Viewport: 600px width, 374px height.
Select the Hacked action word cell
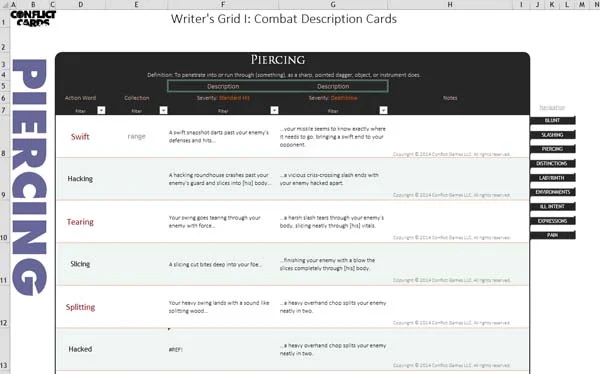(x=80, y=349)
